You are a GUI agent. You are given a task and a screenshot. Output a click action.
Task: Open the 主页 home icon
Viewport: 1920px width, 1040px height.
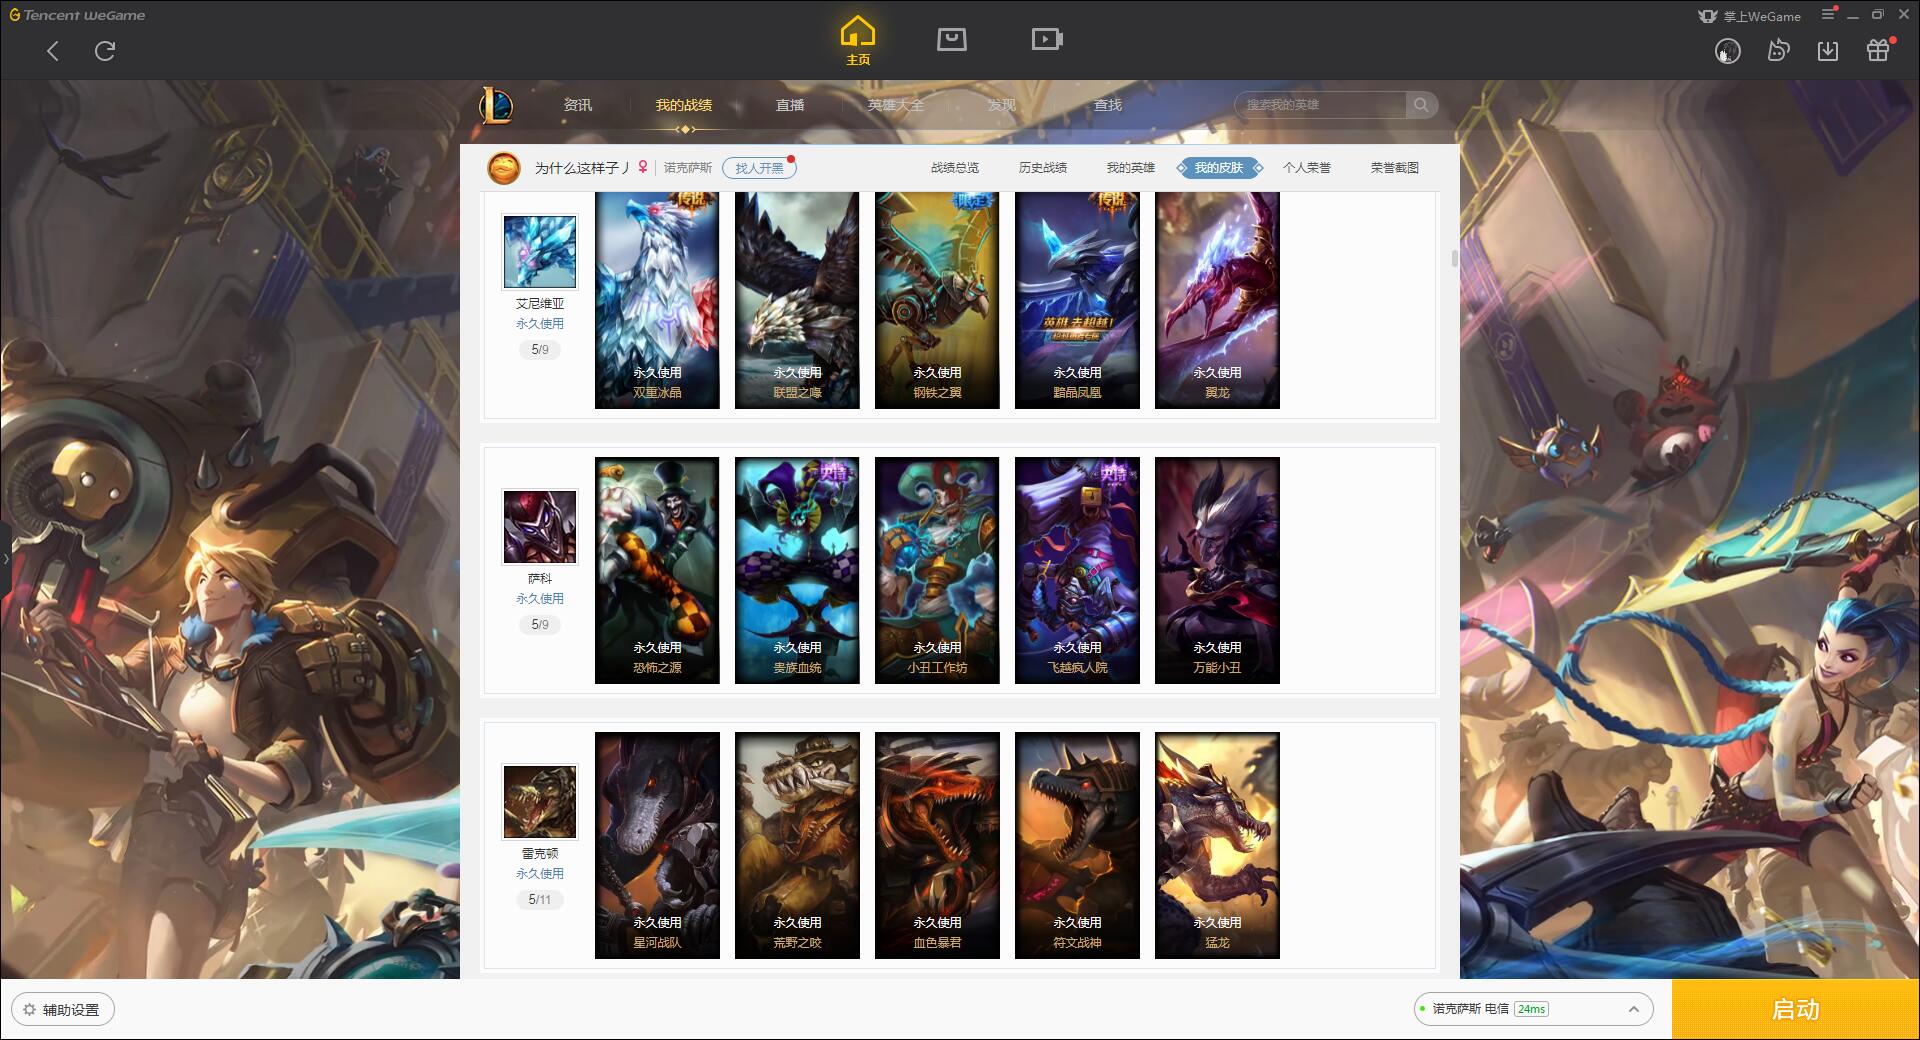click(x=858, y=41)
